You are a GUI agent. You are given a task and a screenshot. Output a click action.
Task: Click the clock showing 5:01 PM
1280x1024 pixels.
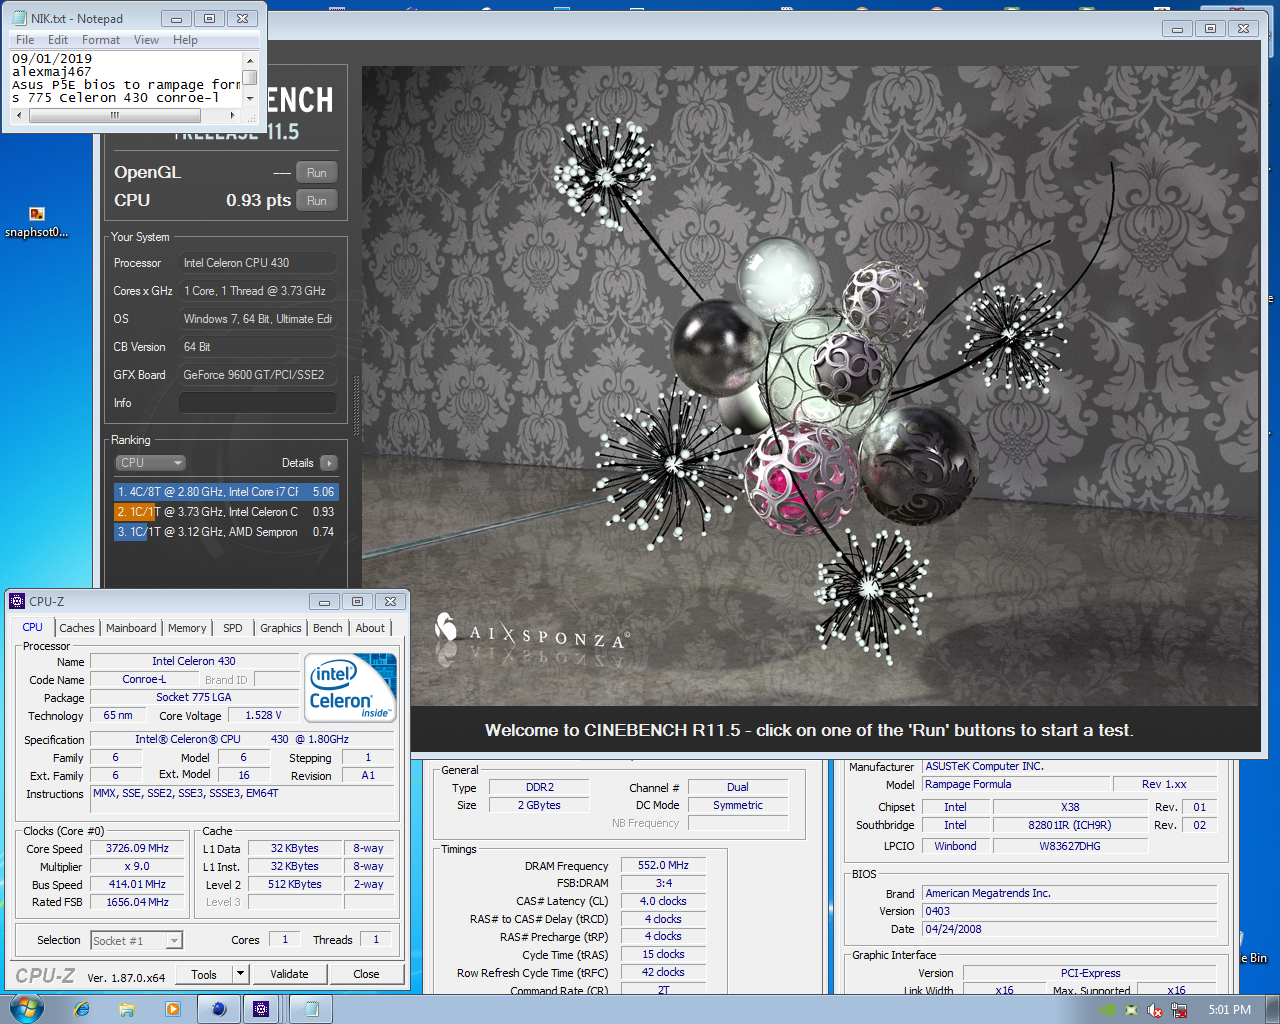tap(1229, 1010)
